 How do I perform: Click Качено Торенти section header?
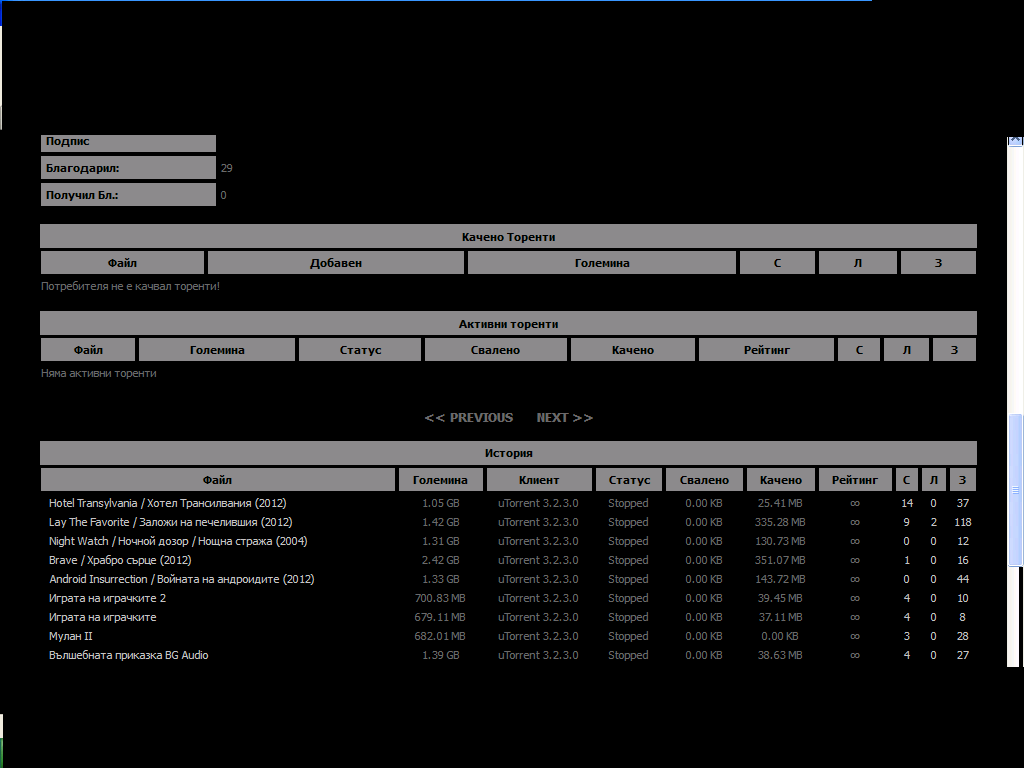coord(508,237)
